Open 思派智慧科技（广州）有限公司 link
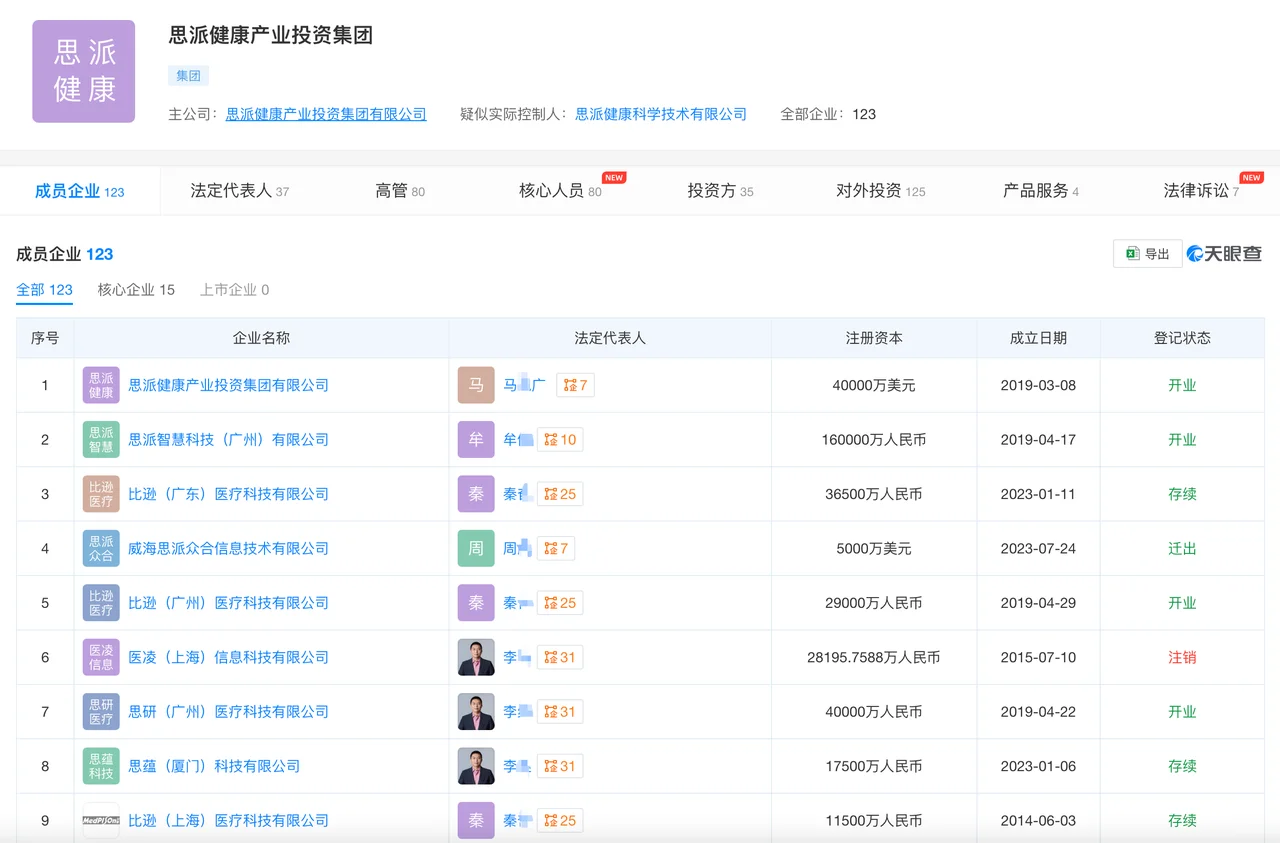This screenshot has width=1280, height=843. [228, 439]
